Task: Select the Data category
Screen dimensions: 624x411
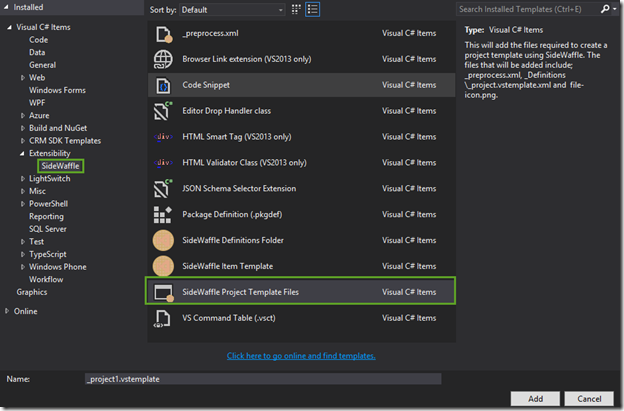Action: (37, 53)
